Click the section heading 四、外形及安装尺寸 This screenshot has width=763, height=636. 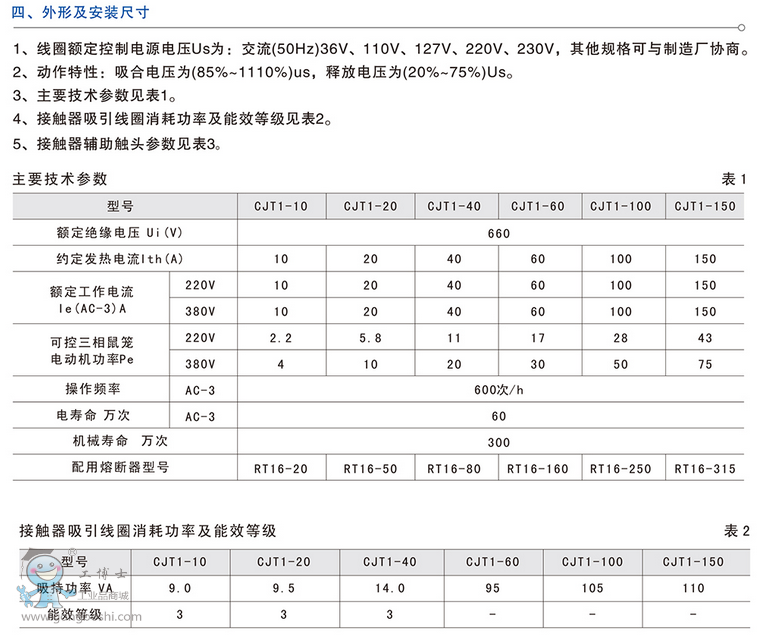[82, 11]
